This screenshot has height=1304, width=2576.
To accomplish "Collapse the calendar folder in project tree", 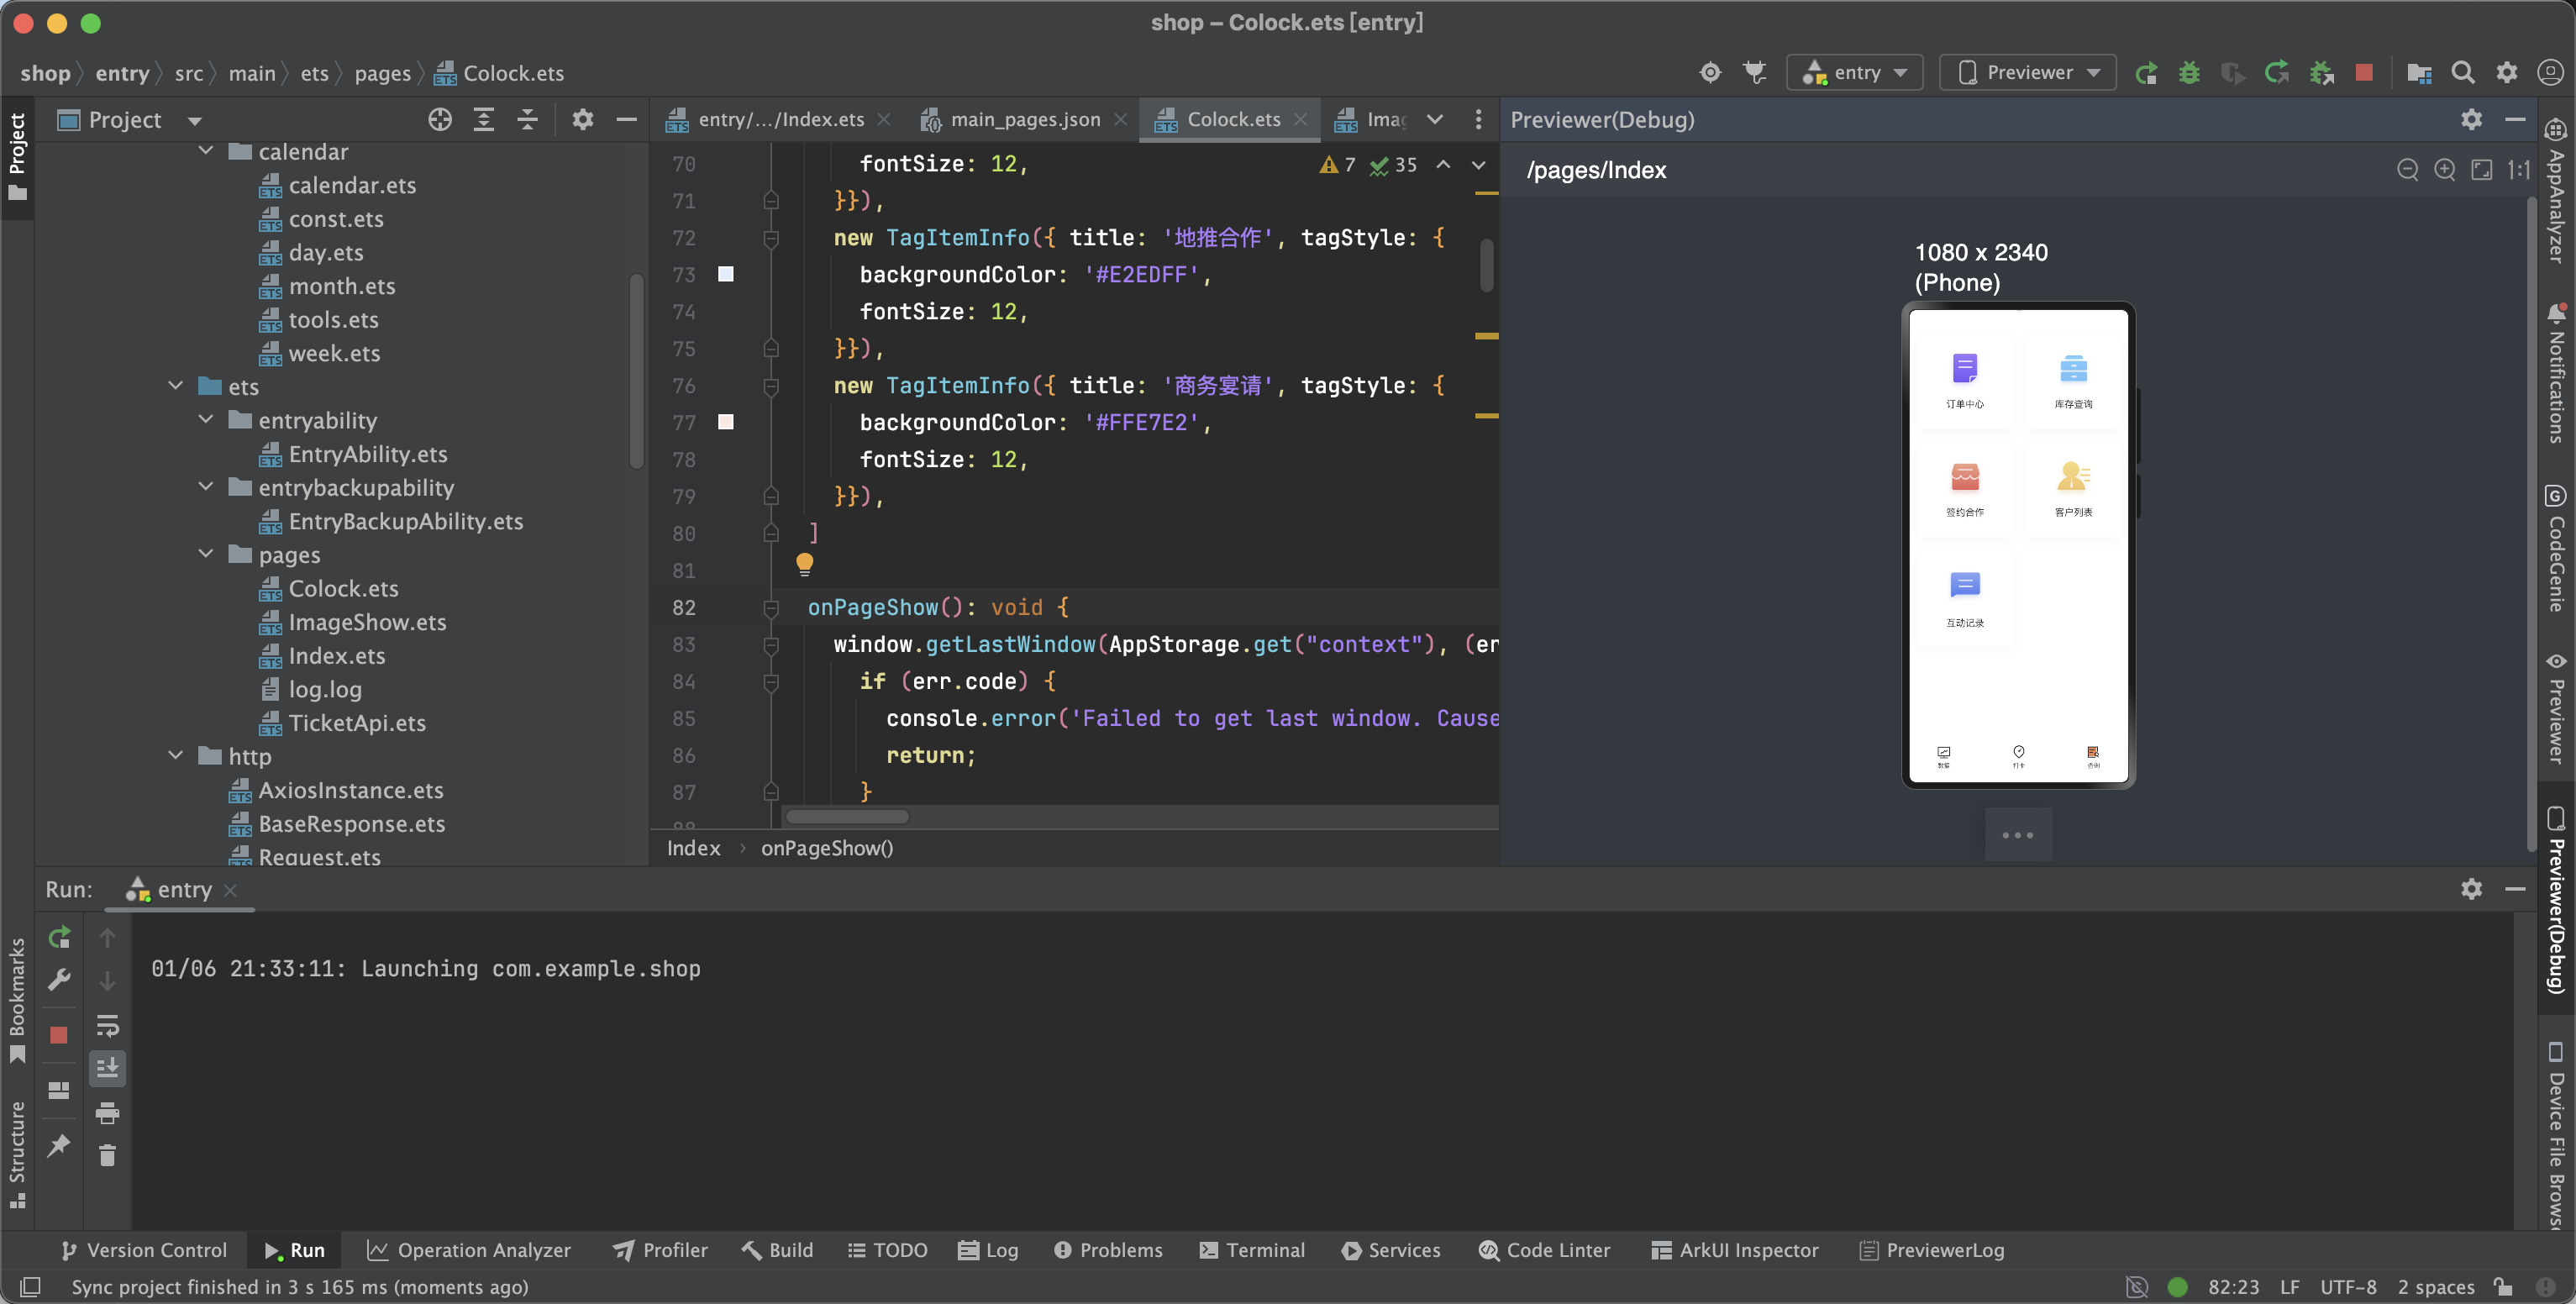I will coord(206,151).
